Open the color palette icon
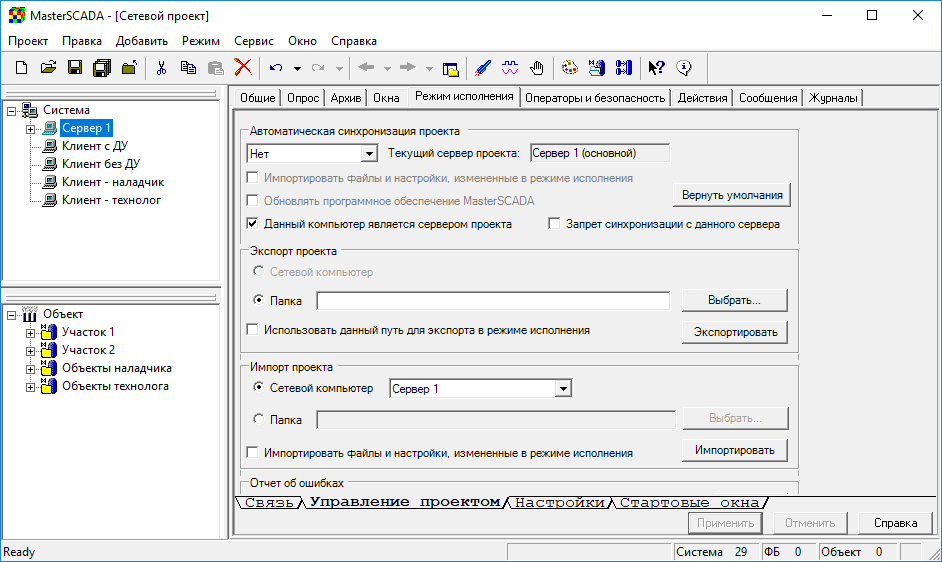942x562 pixels. [570, 68]
